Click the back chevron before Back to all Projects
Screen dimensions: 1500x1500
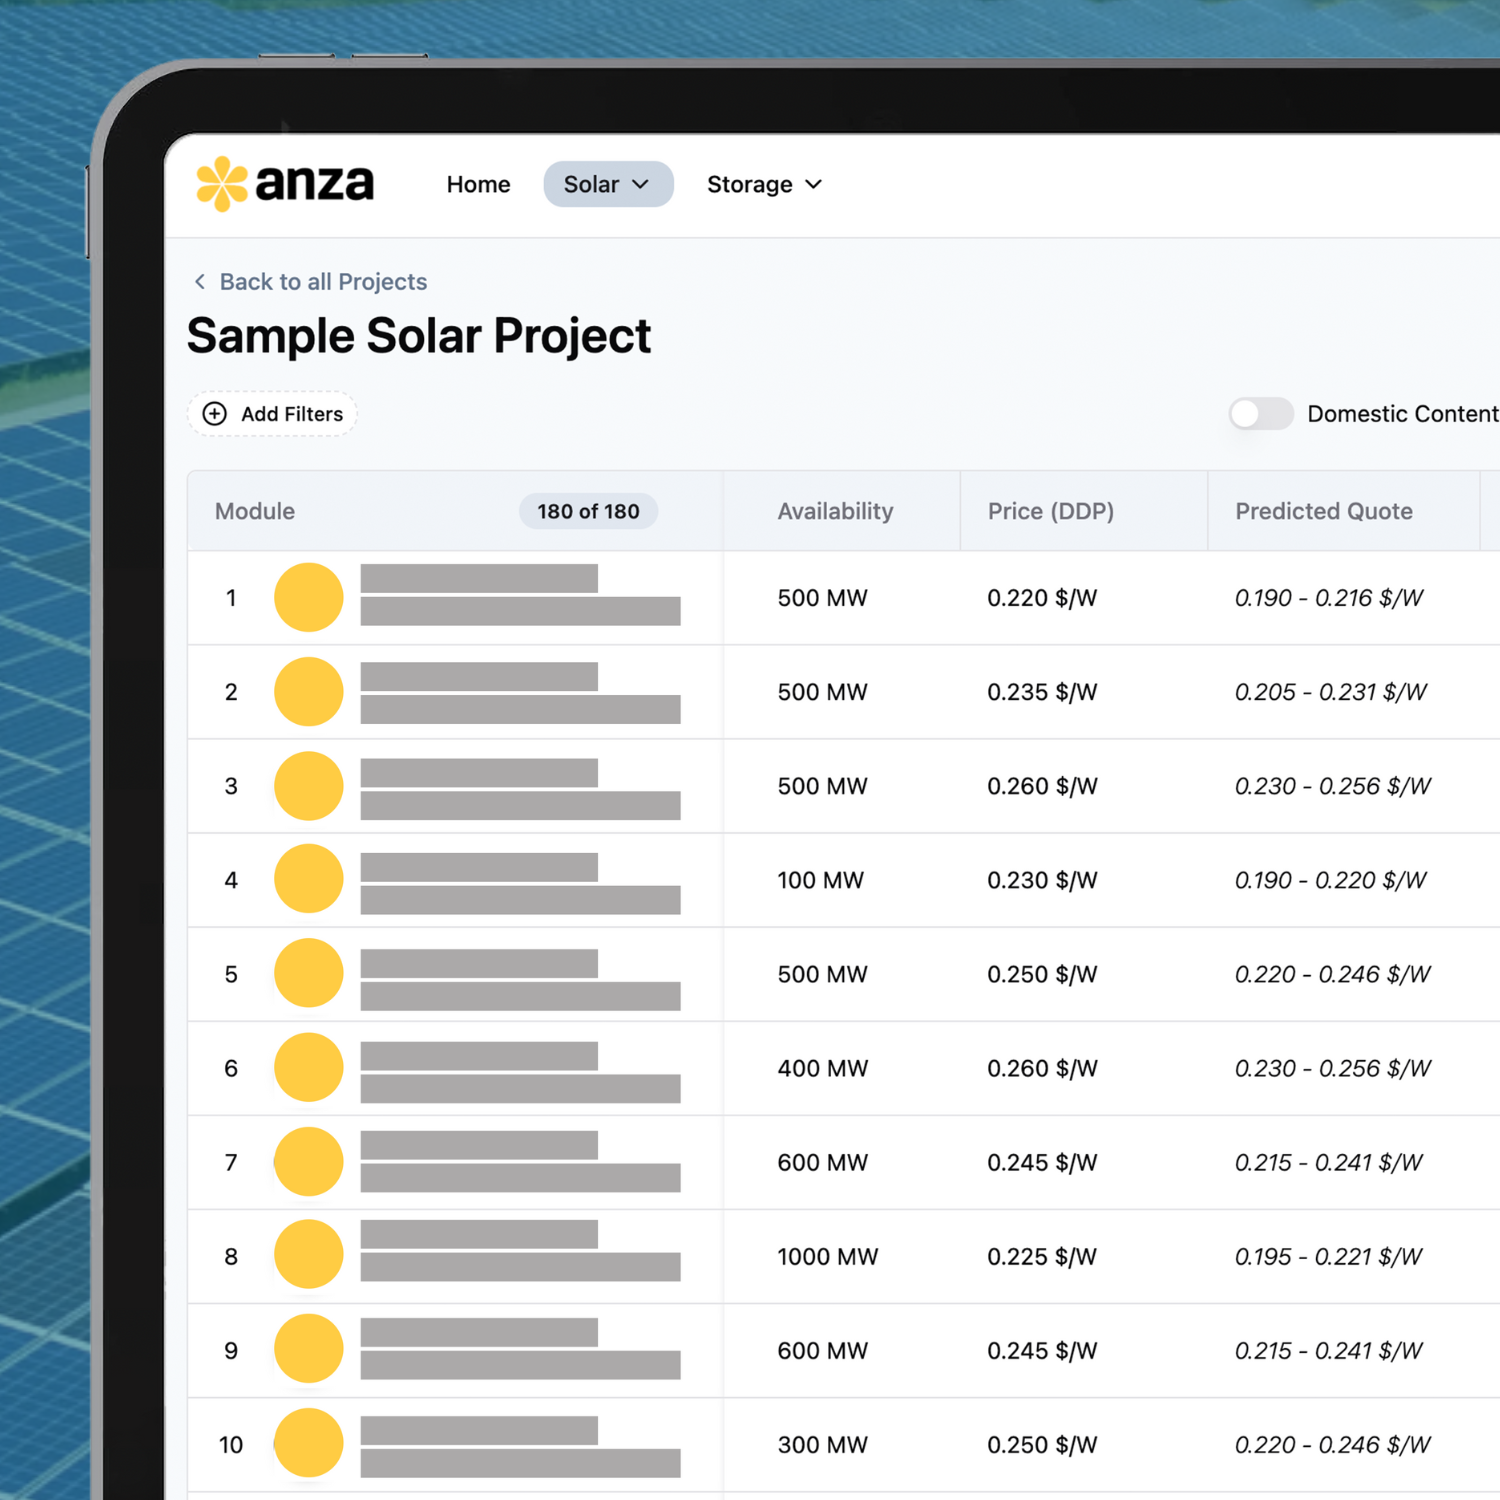pyautogui.click(x=200, y=282)
